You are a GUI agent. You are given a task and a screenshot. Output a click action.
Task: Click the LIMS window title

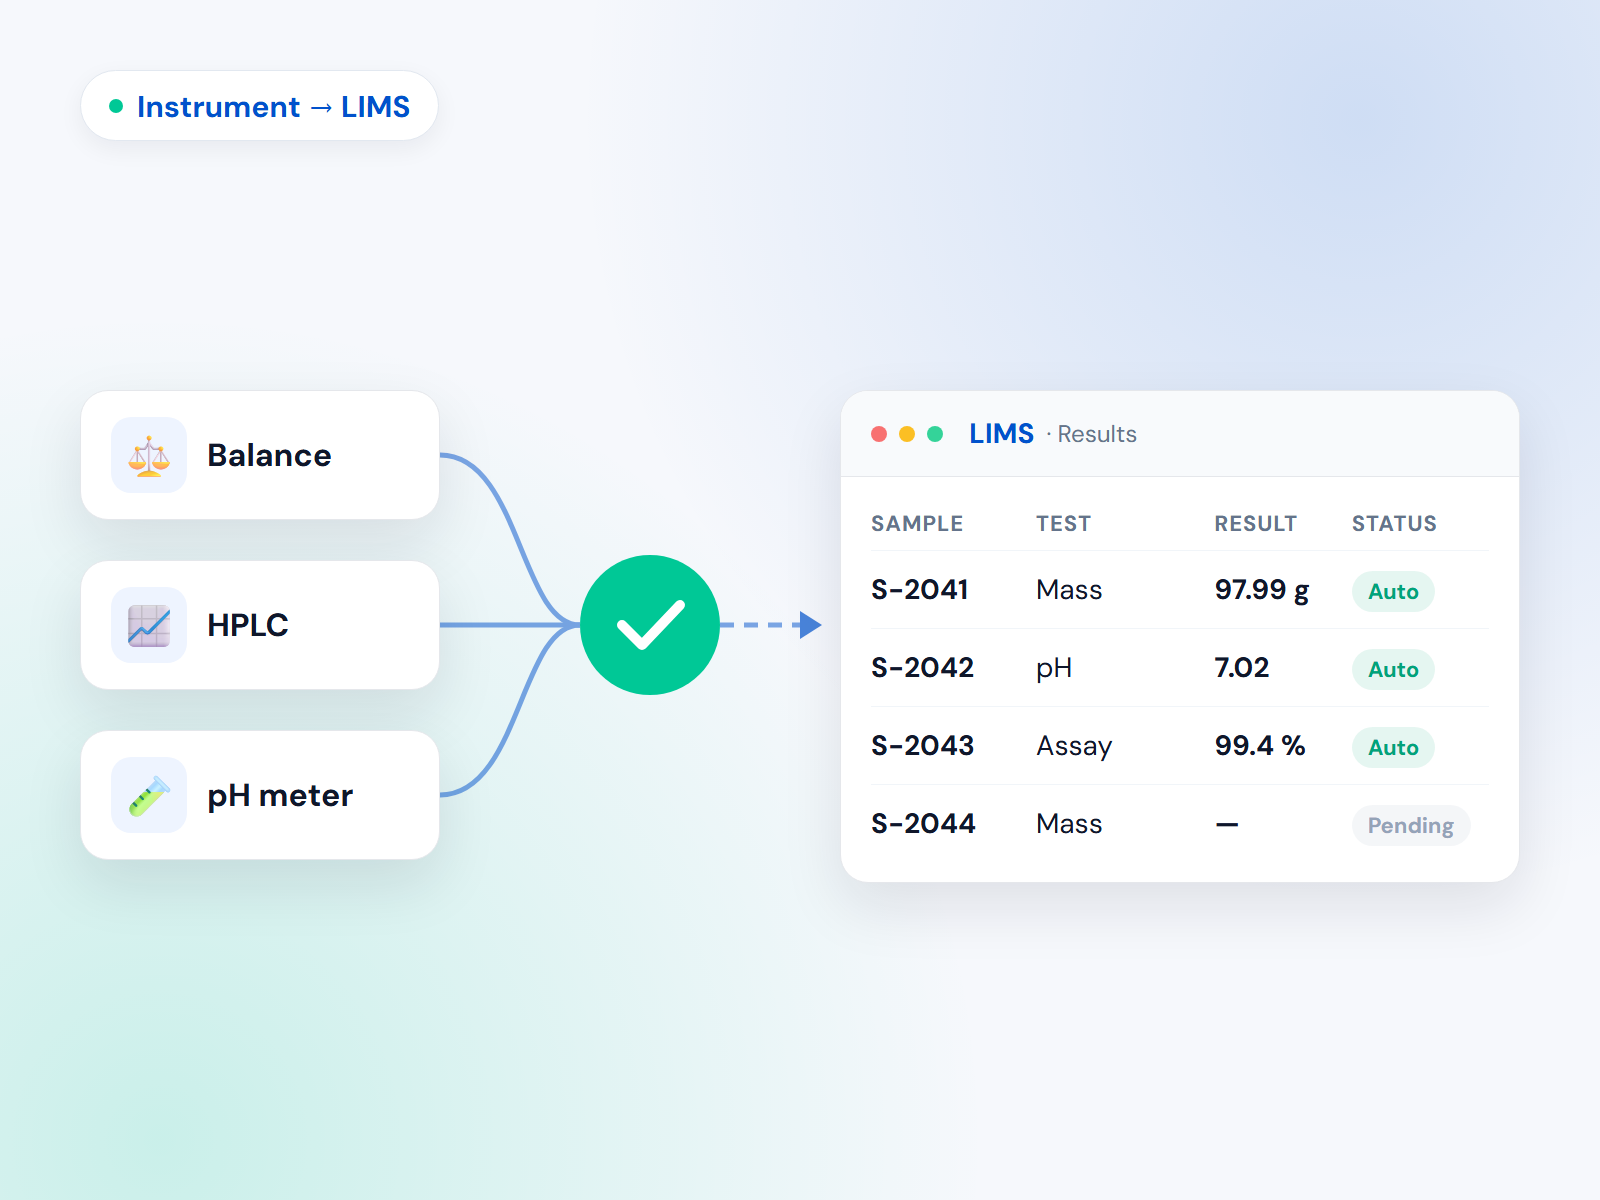1001,434
